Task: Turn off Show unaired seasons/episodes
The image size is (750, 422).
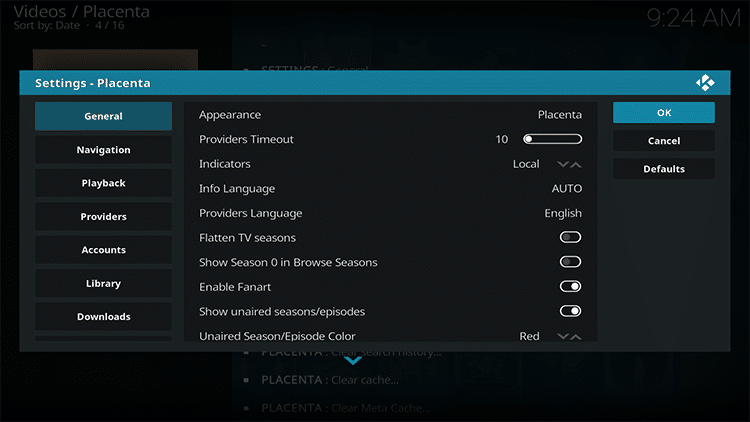Action: 571,311
